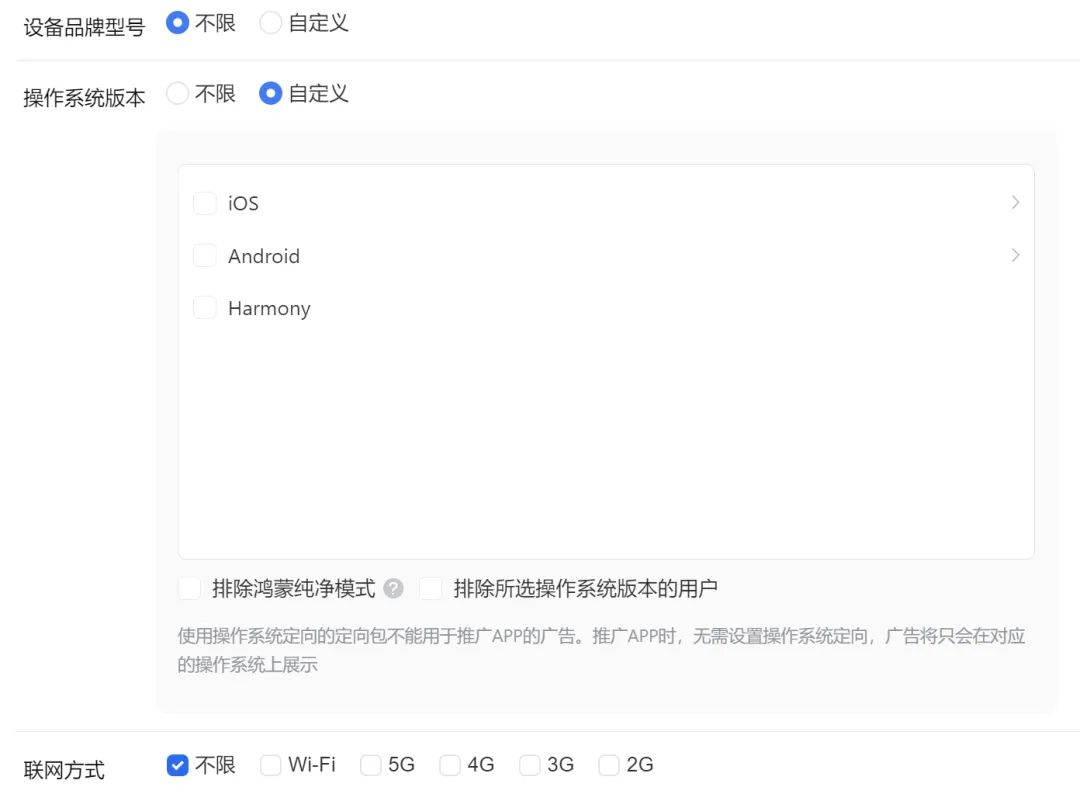
Task: Select 自定义 for 设备品牌型号
Action: (x=270, y=22)
